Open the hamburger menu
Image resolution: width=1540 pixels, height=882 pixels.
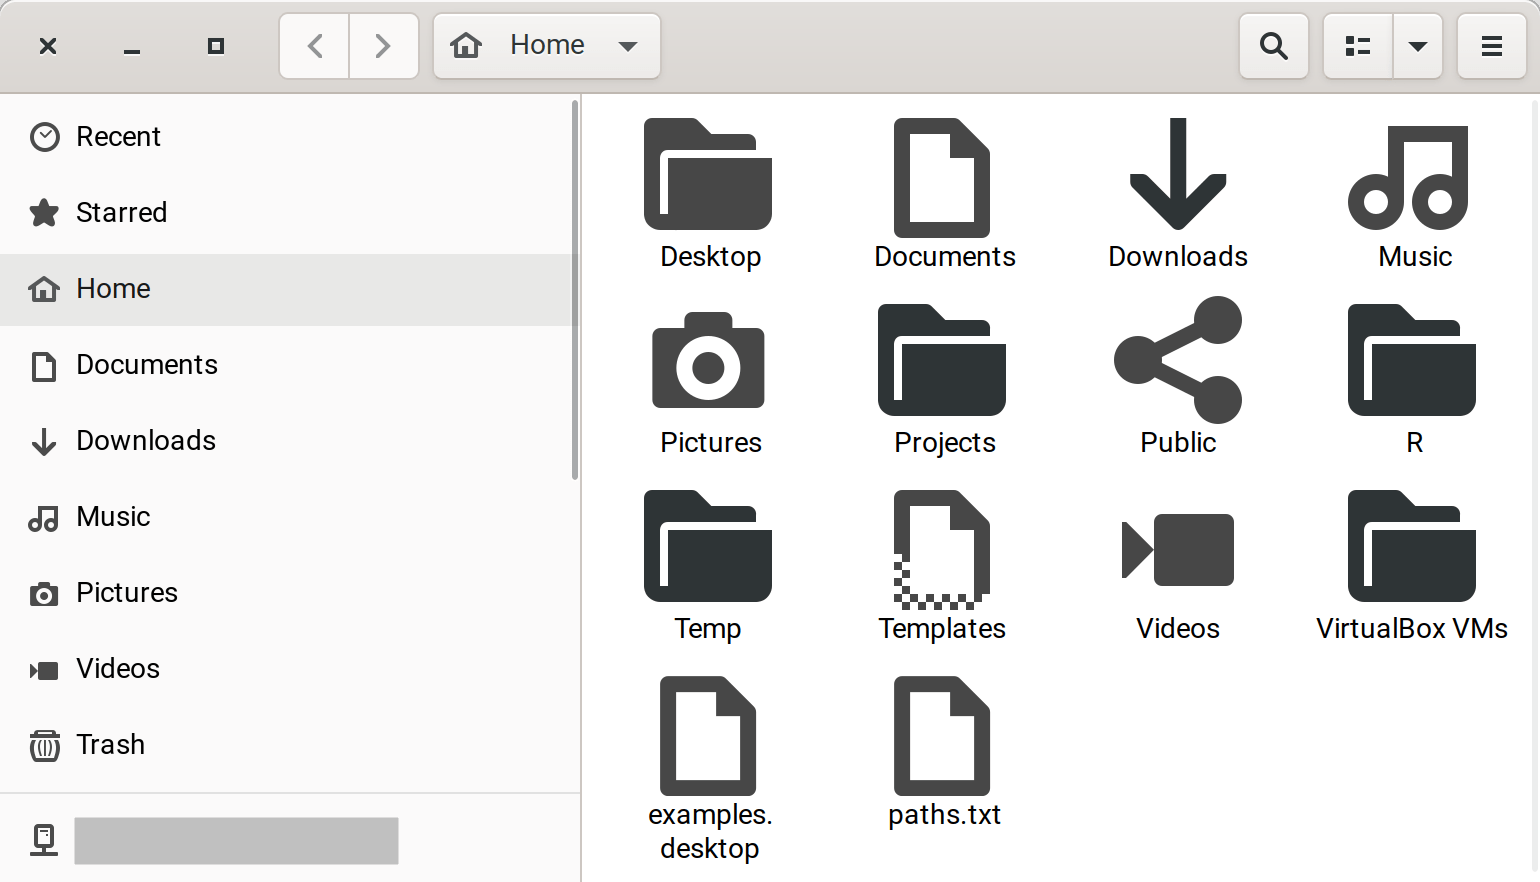click(1491, 45)
